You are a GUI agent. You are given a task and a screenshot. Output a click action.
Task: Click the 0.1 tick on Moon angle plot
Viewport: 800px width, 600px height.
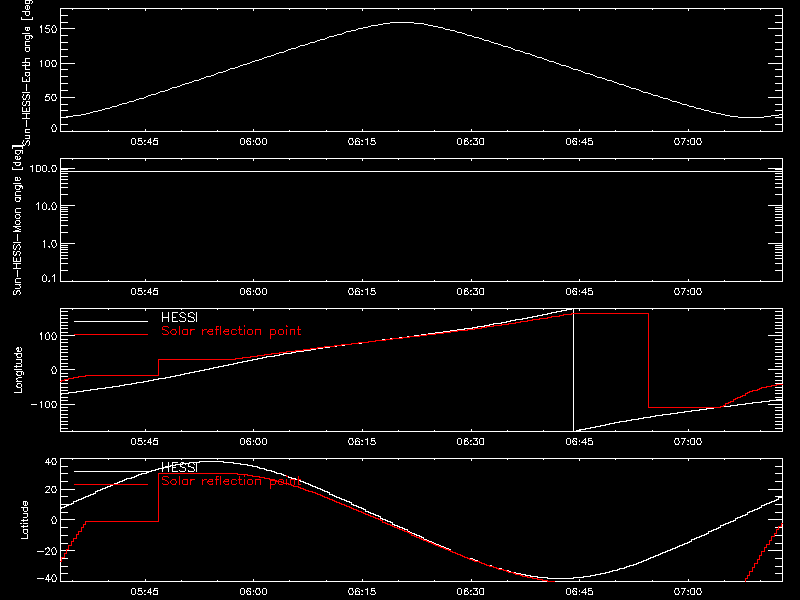point(49,279)
